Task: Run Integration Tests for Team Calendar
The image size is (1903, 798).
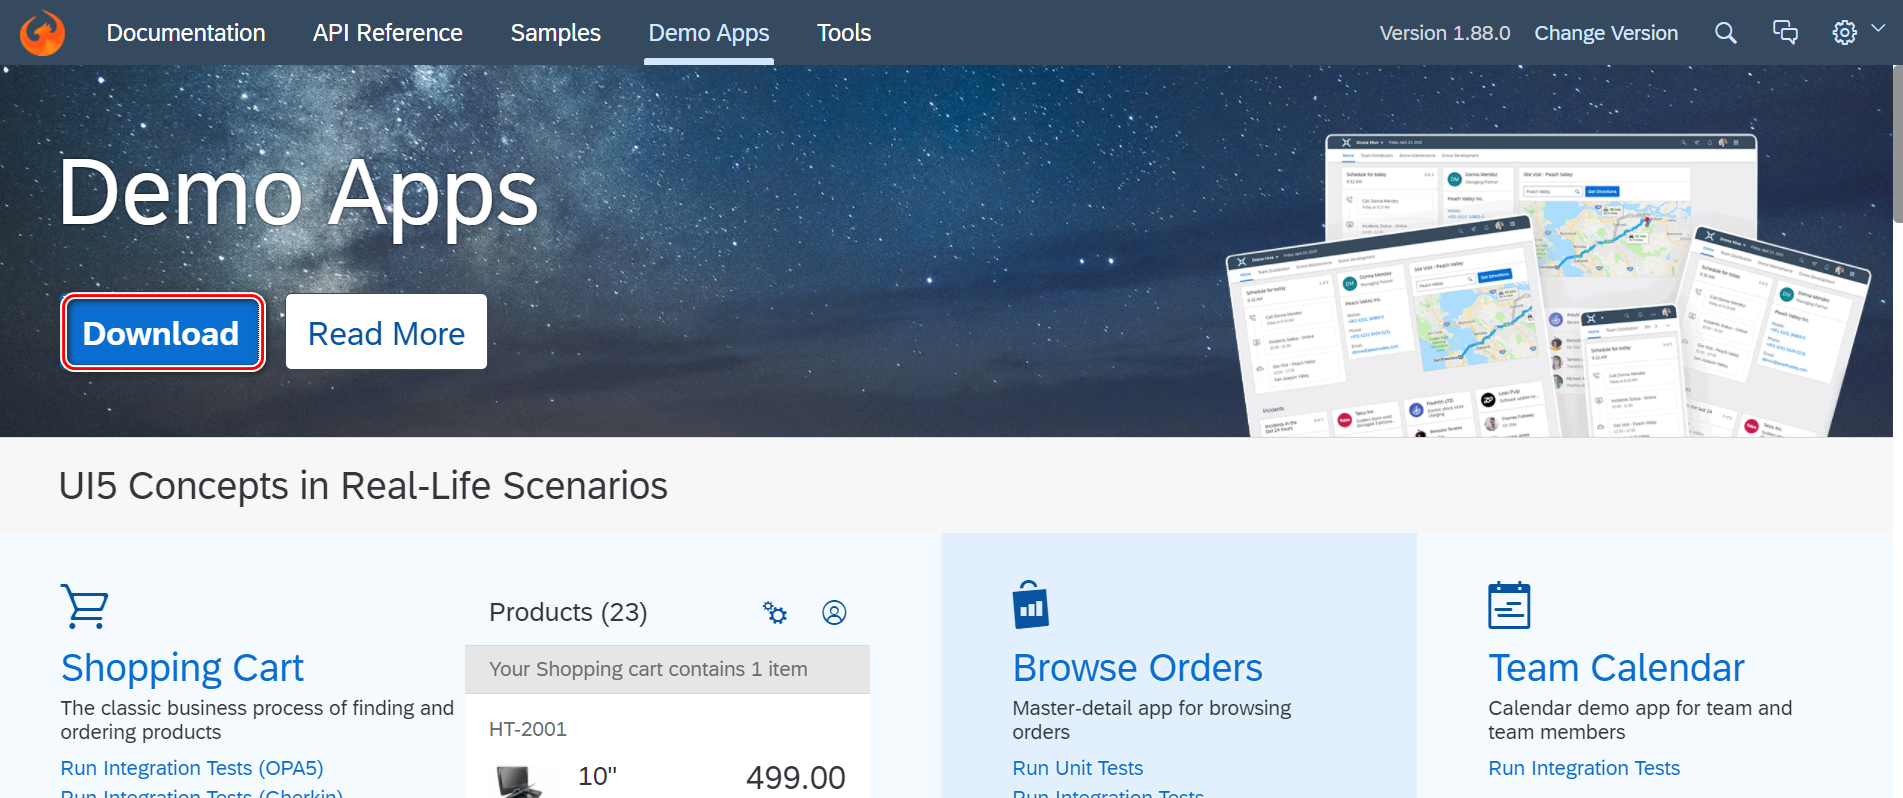Action: [1584, 768]
